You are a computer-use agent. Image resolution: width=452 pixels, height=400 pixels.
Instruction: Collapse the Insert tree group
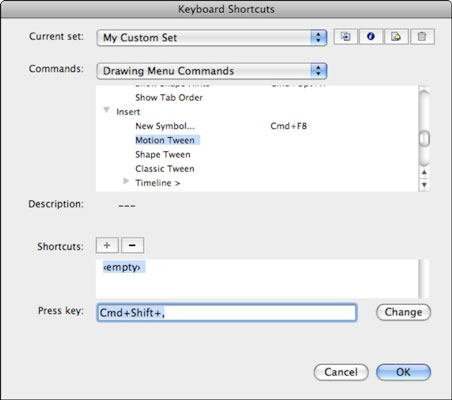pos(106,110)
